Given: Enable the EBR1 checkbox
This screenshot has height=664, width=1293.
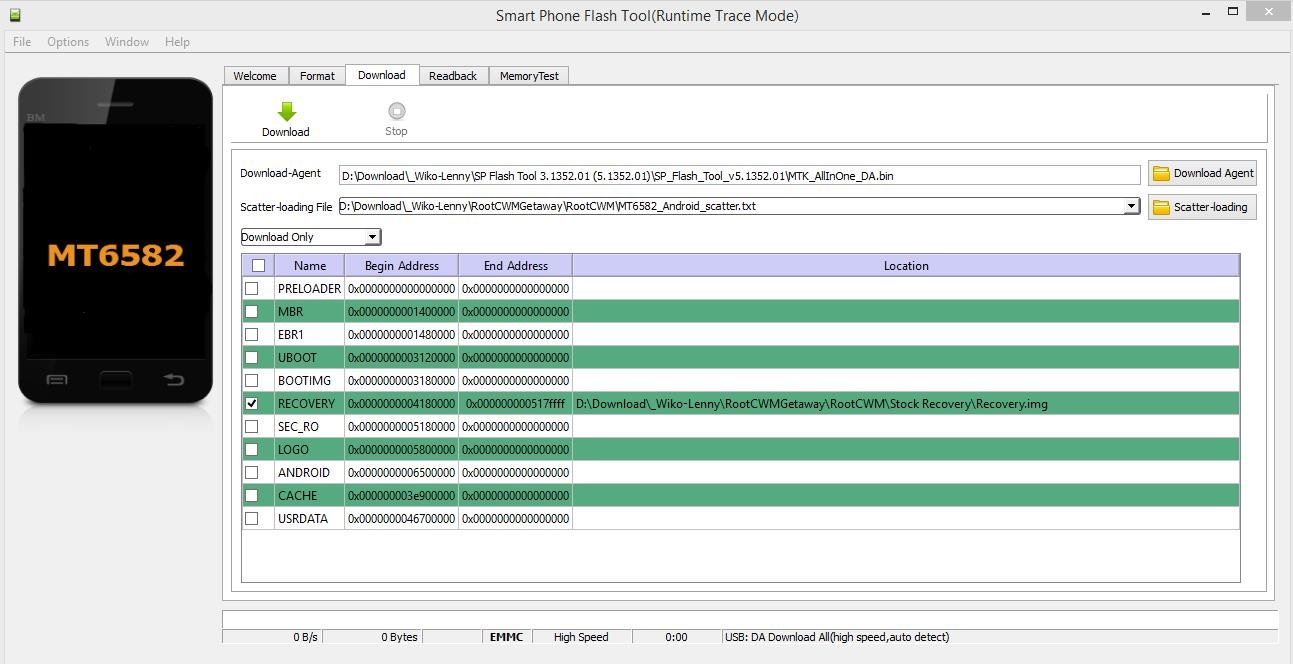Looking at the screenshot, I should 252,334.
